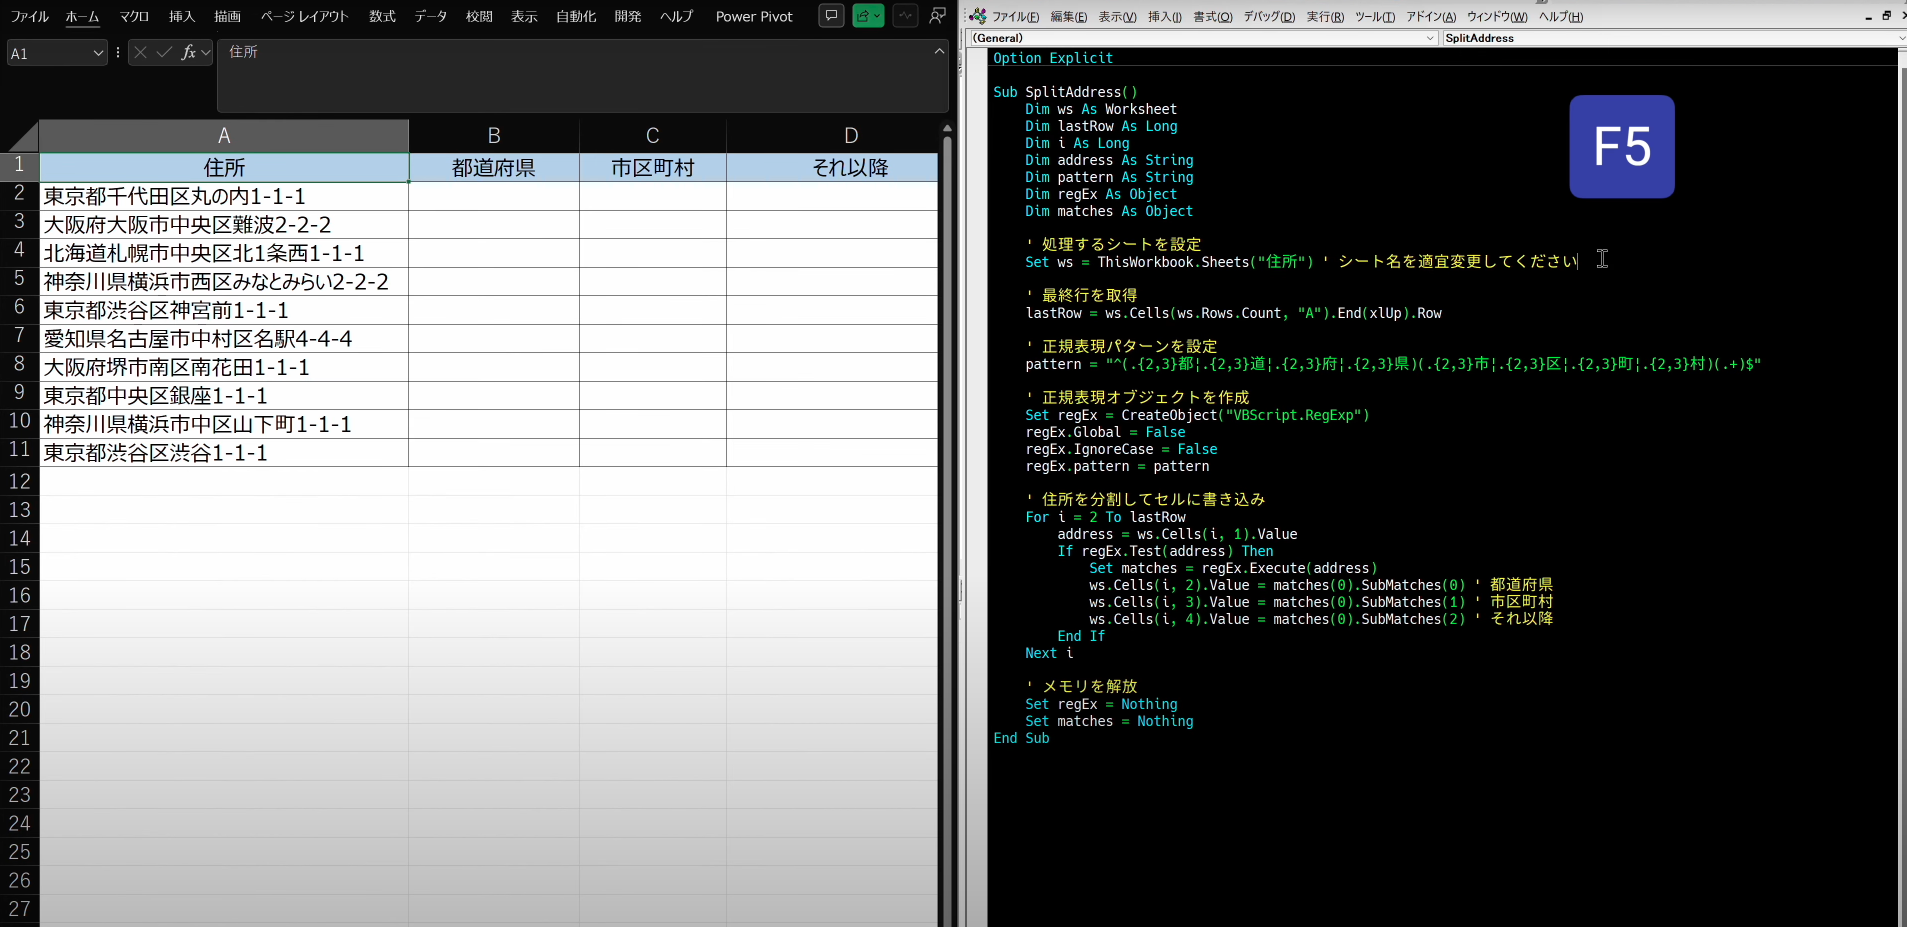Viewport: 1907px width, 927px height.
Task: Open the (General) object dropdown in VBA
Action: coord(1430,38)
